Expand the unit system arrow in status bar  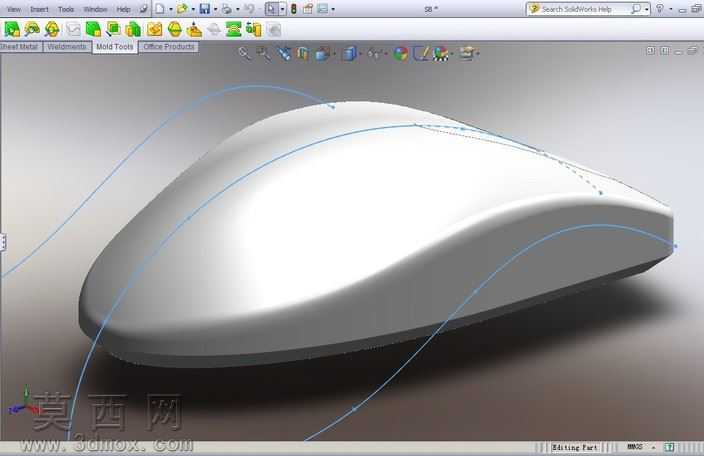click(654, 447)
